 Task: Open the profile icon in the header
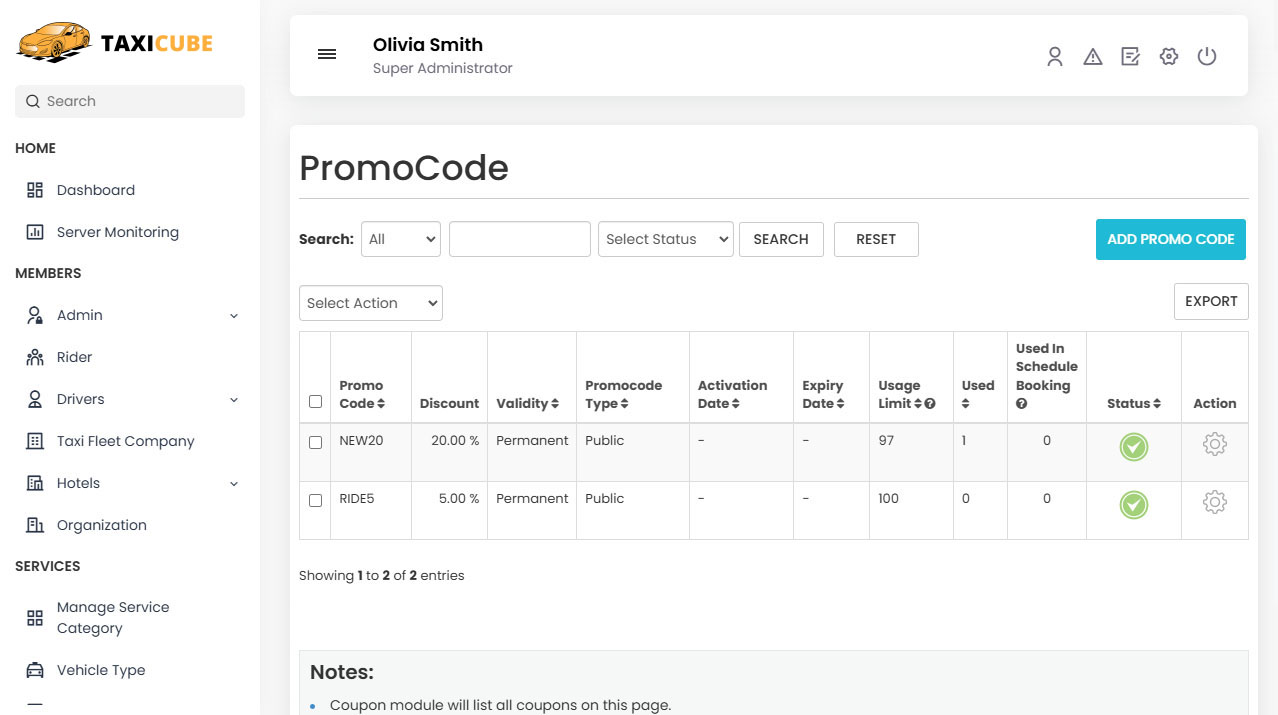(1054, 57)
